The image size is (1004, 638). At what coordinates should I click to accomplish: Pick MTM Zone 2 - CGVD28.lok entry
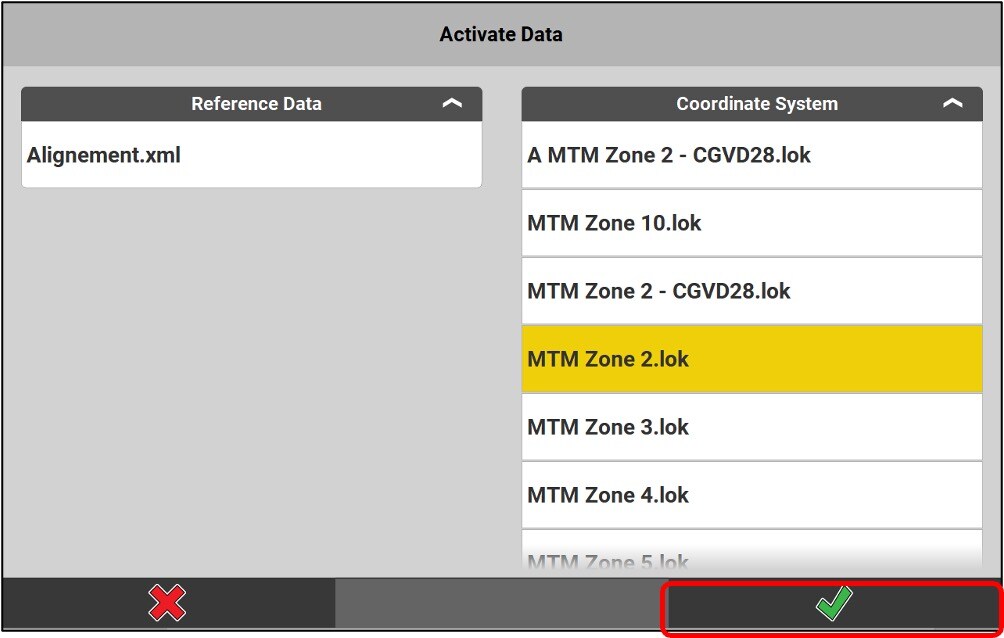tap(659, 291)
